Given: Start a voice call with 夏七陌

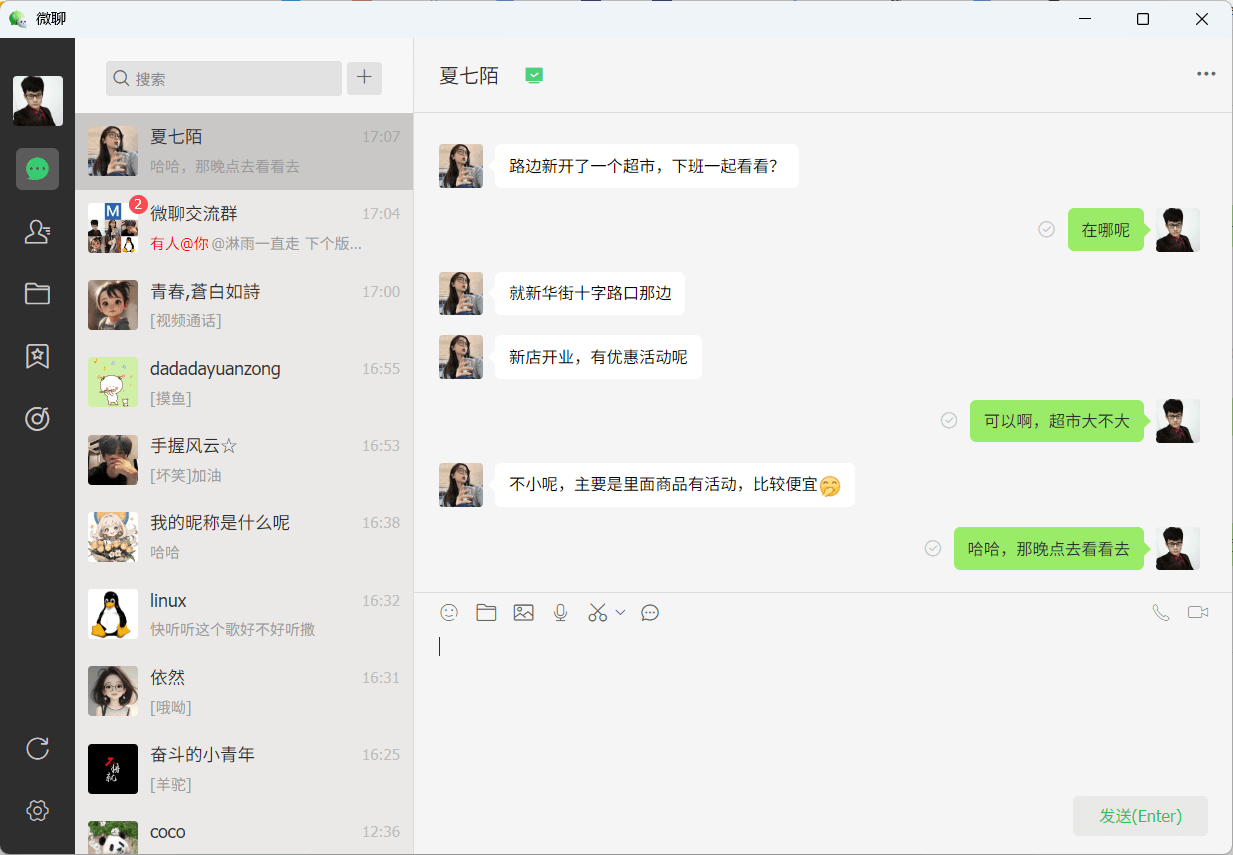Looking at the screenshot, I should [x=1160, y=612].
